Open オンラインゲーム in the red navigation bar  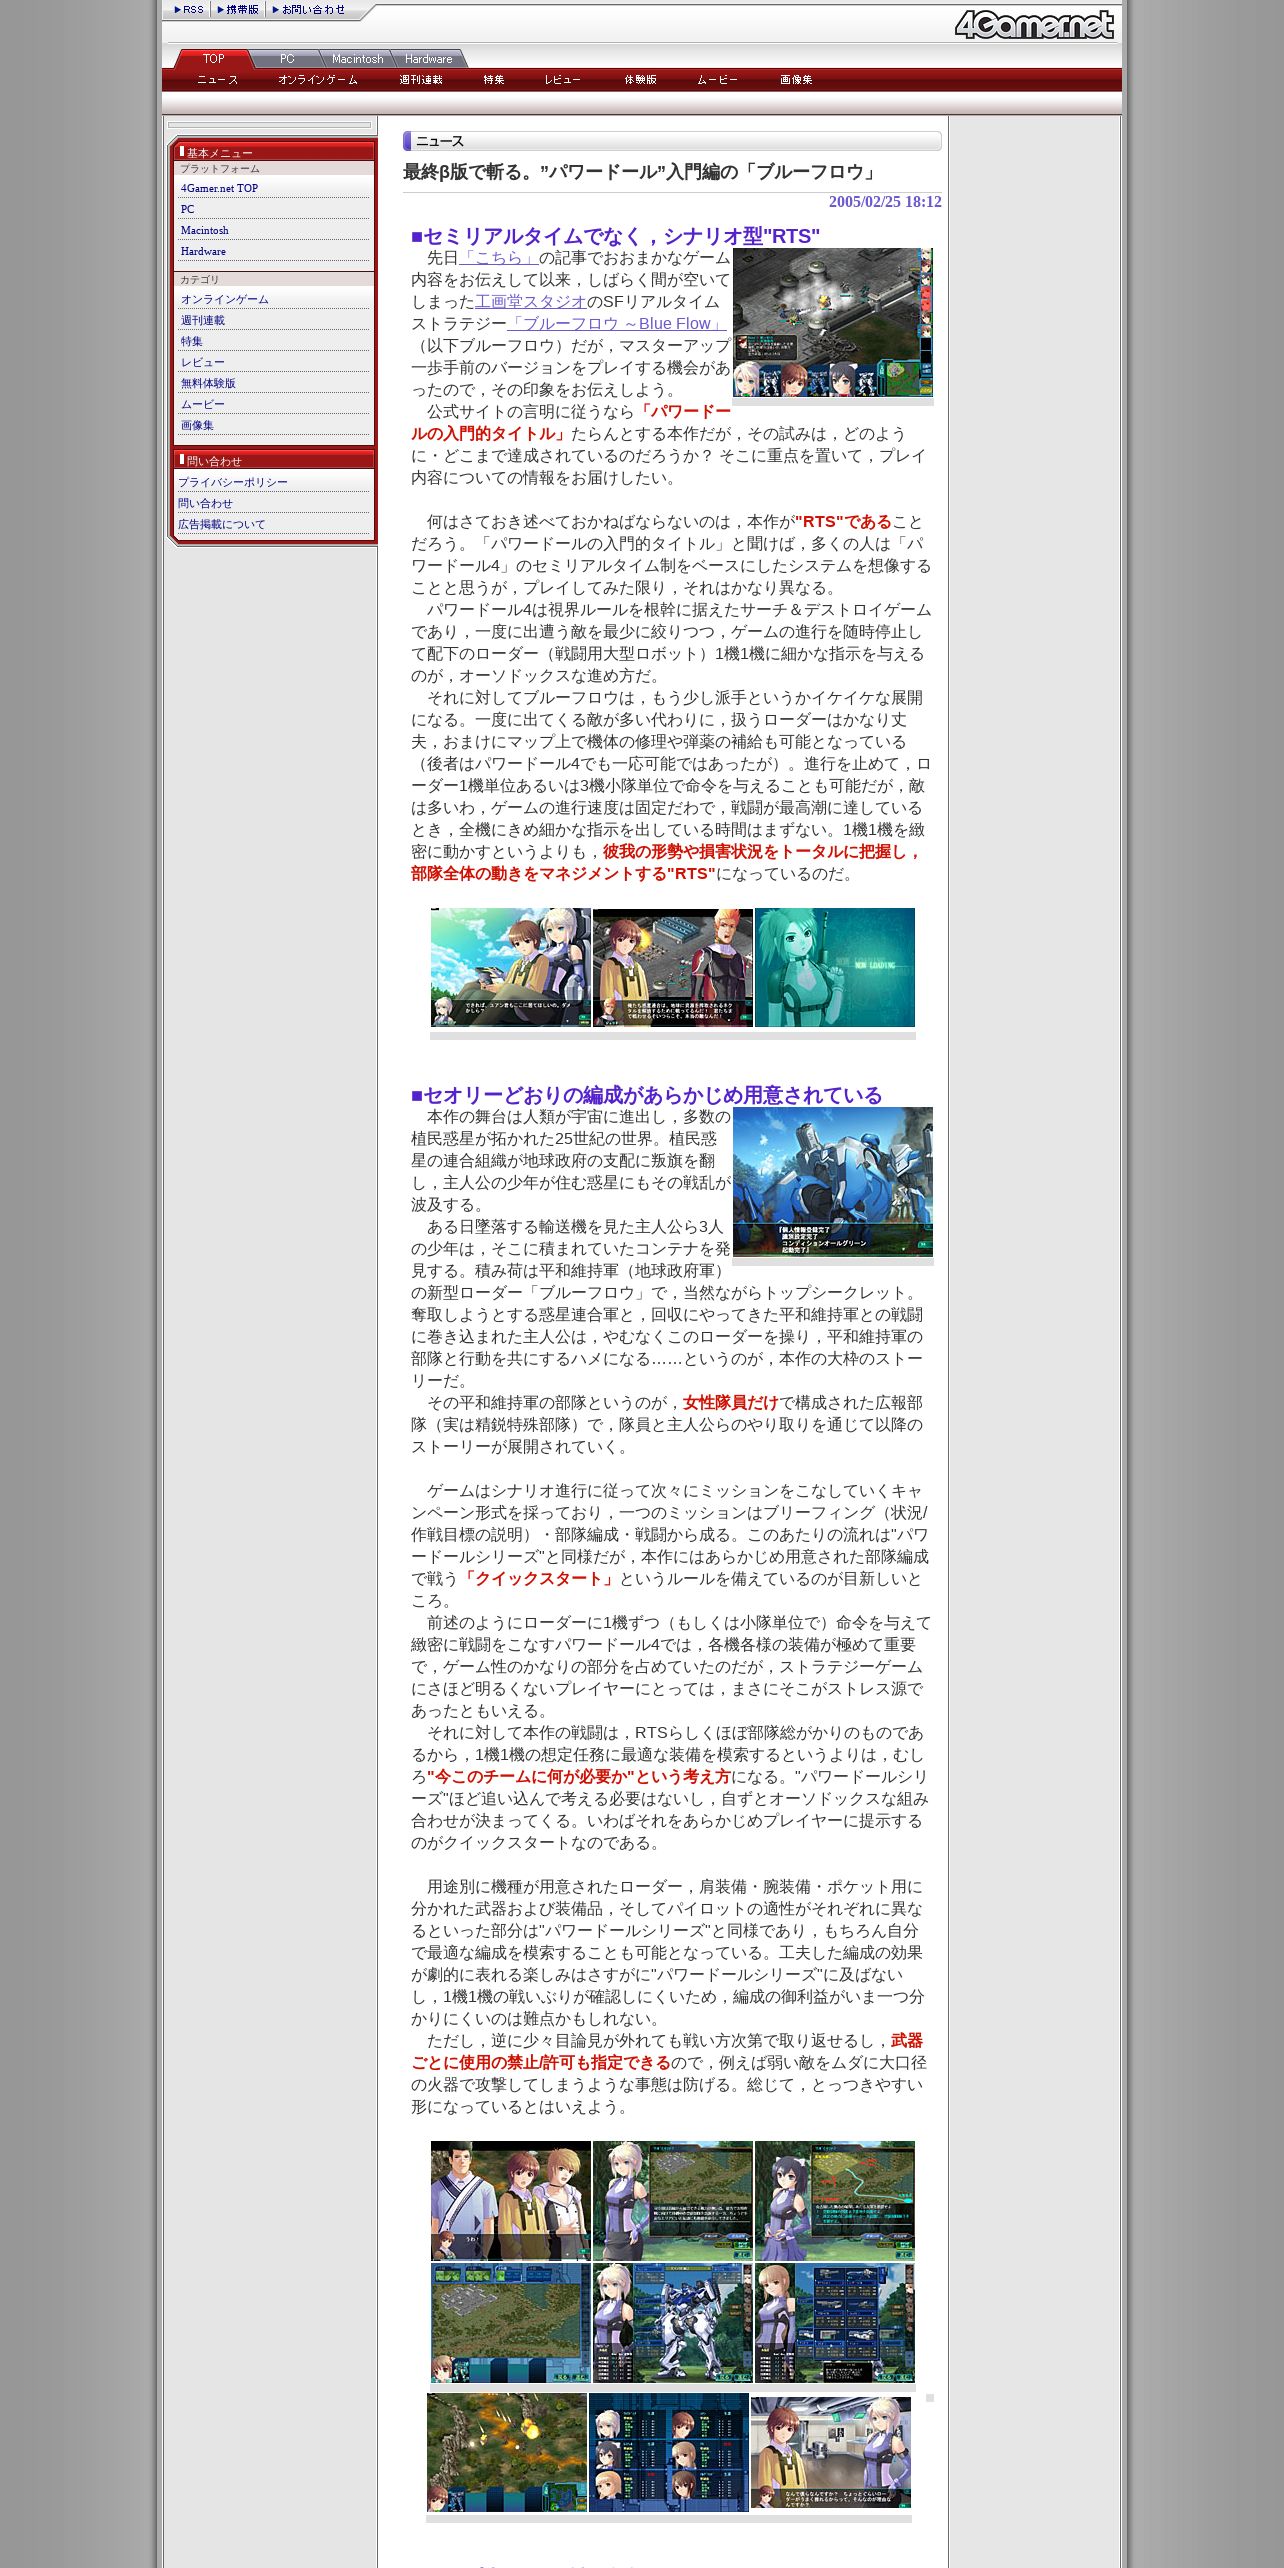[x=318, y=80]
